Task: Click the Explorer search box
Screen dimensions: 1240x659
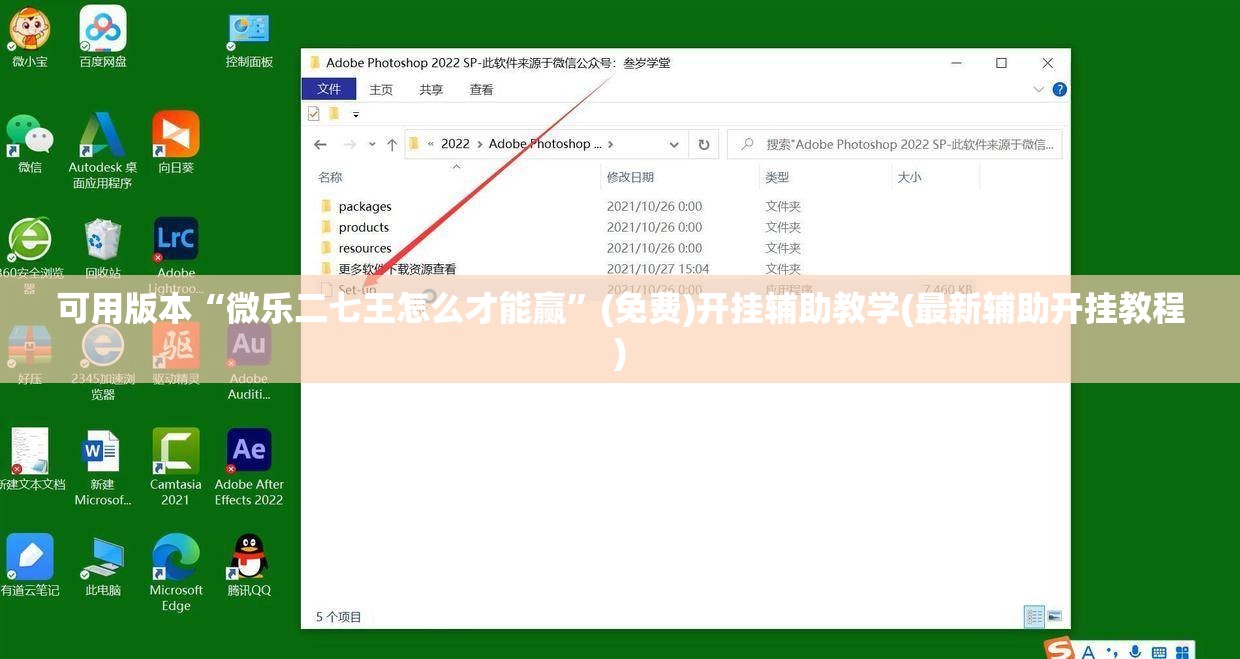Action: (895, 144)
